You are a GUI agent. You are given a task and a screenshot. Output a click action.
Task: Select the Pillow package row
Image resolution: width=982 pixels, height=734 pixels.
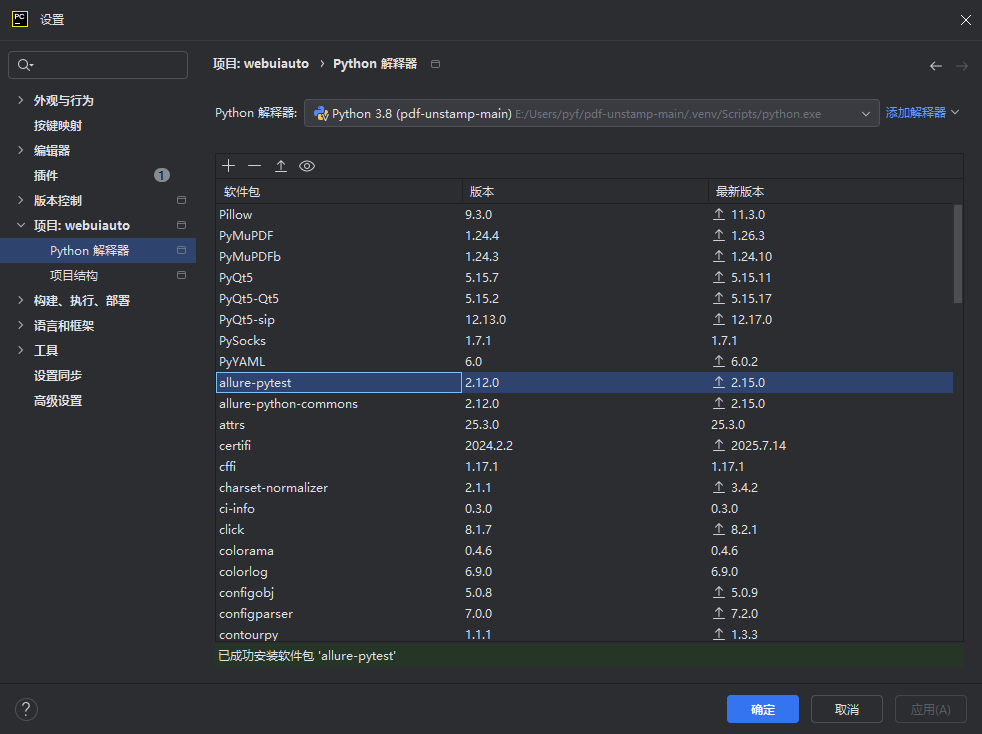584,214
